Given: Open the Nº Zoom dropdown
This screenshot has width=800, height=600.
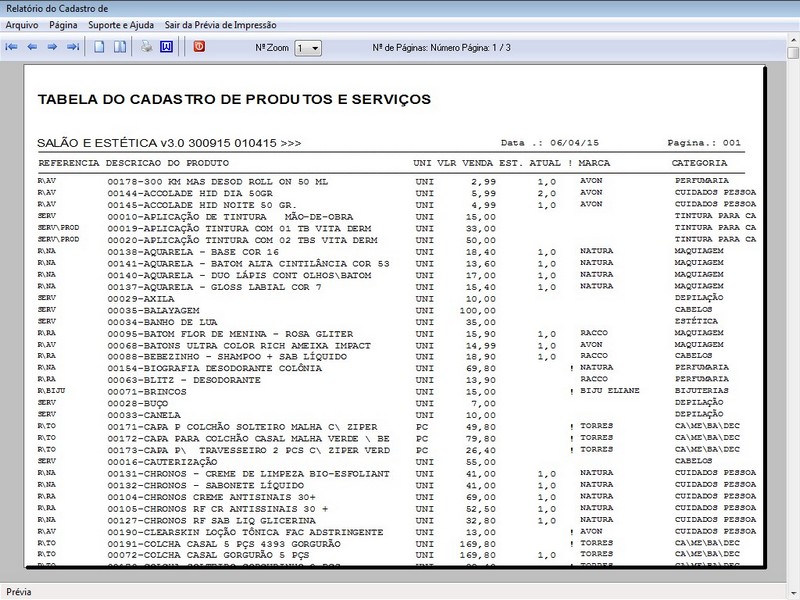Looking at the screenshot, I should point(309,48).
